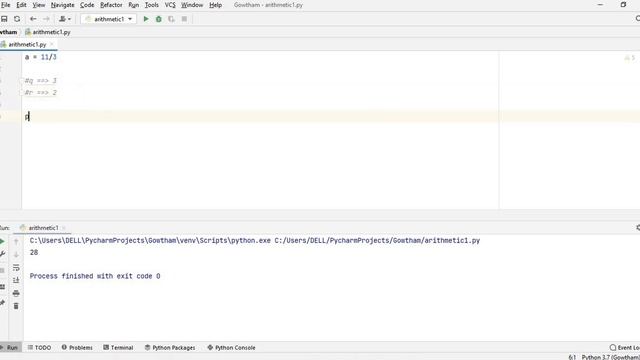This screenshot has height=360, width=640.
Task: Select the arithmetic1.py editor tab
Action: coord(27,44)
